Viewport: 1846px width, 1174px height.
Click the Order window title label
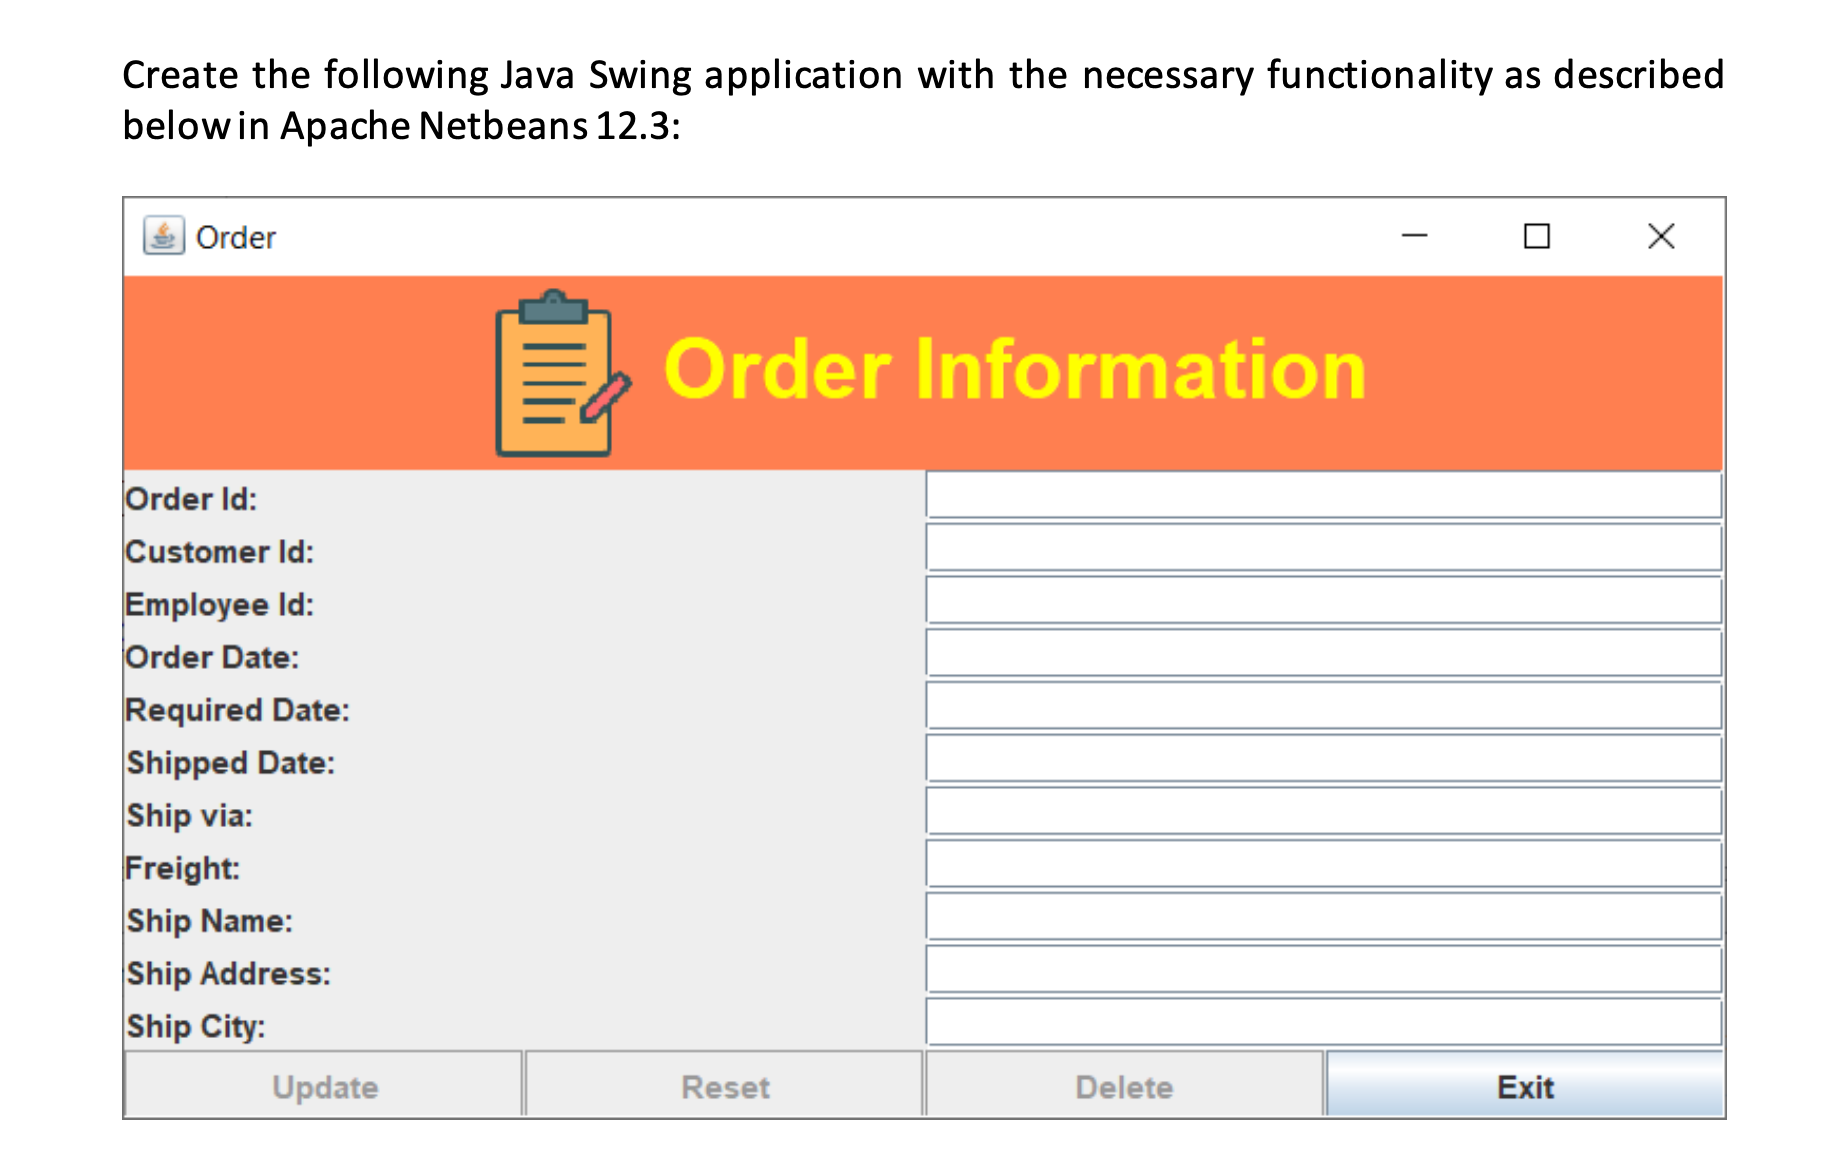[x=235, y=236]
